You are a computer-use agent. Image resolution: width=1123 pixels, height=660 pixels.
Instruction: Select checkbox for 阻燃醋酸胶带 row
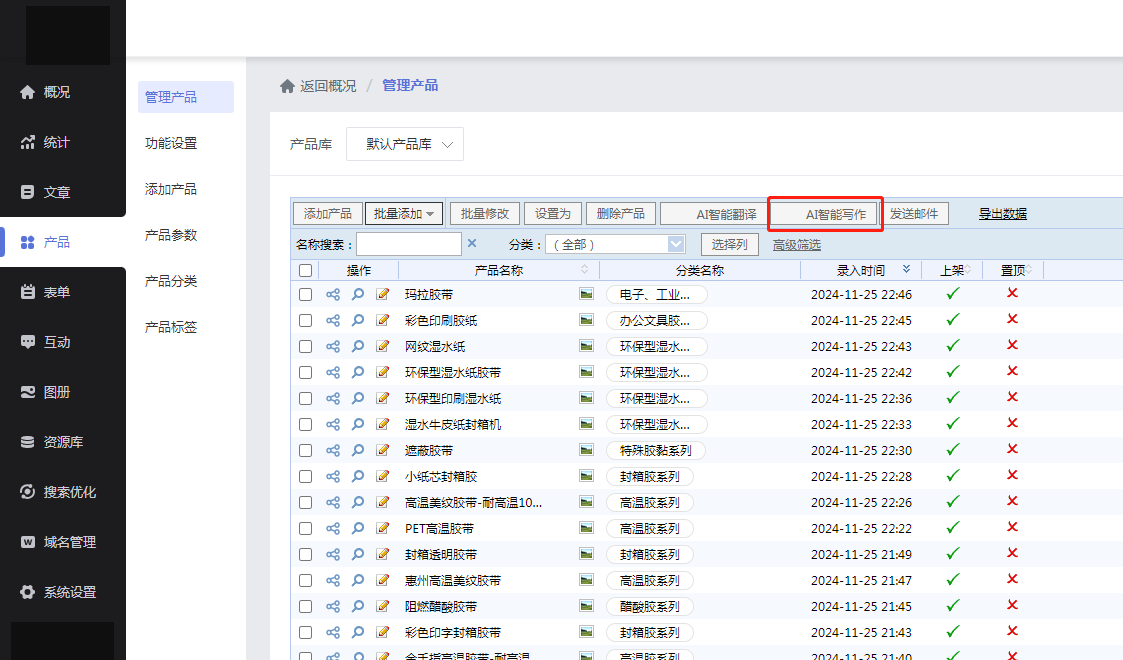pyautogui.click(x=305, y=606)
